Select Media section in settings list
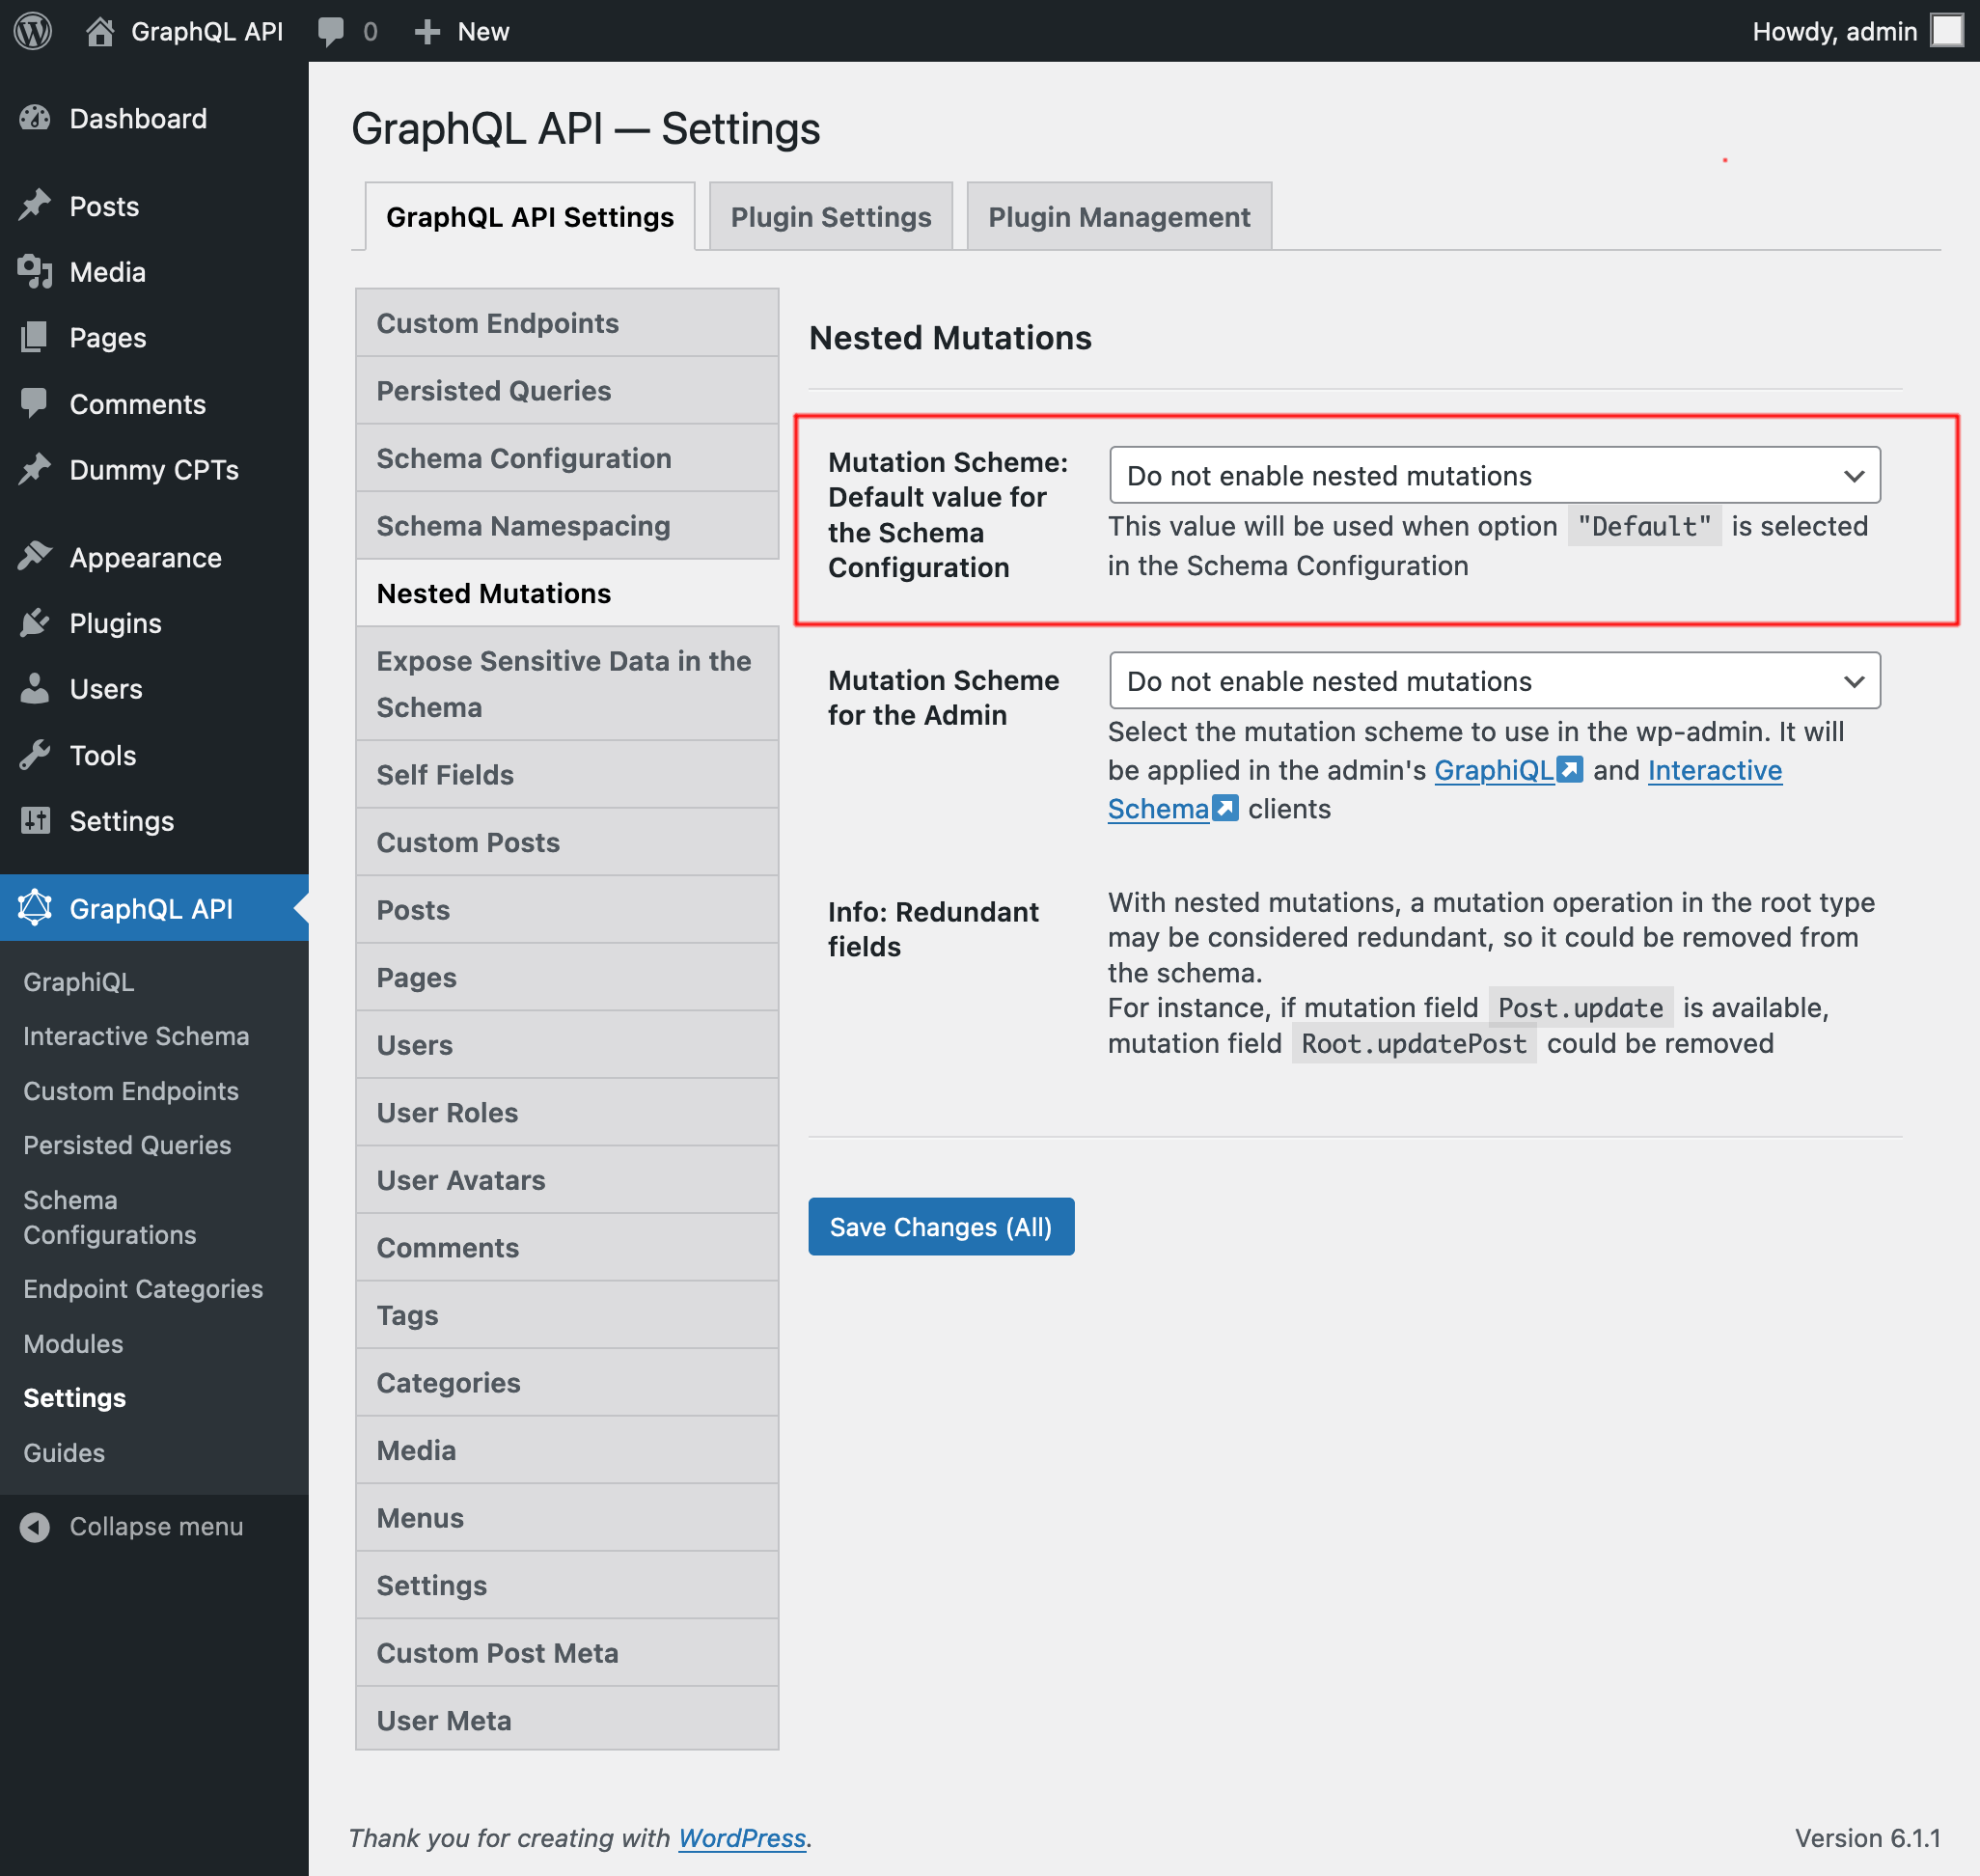The height and width of the screenshot is (1876, 1980). [x=567, y=1450]
